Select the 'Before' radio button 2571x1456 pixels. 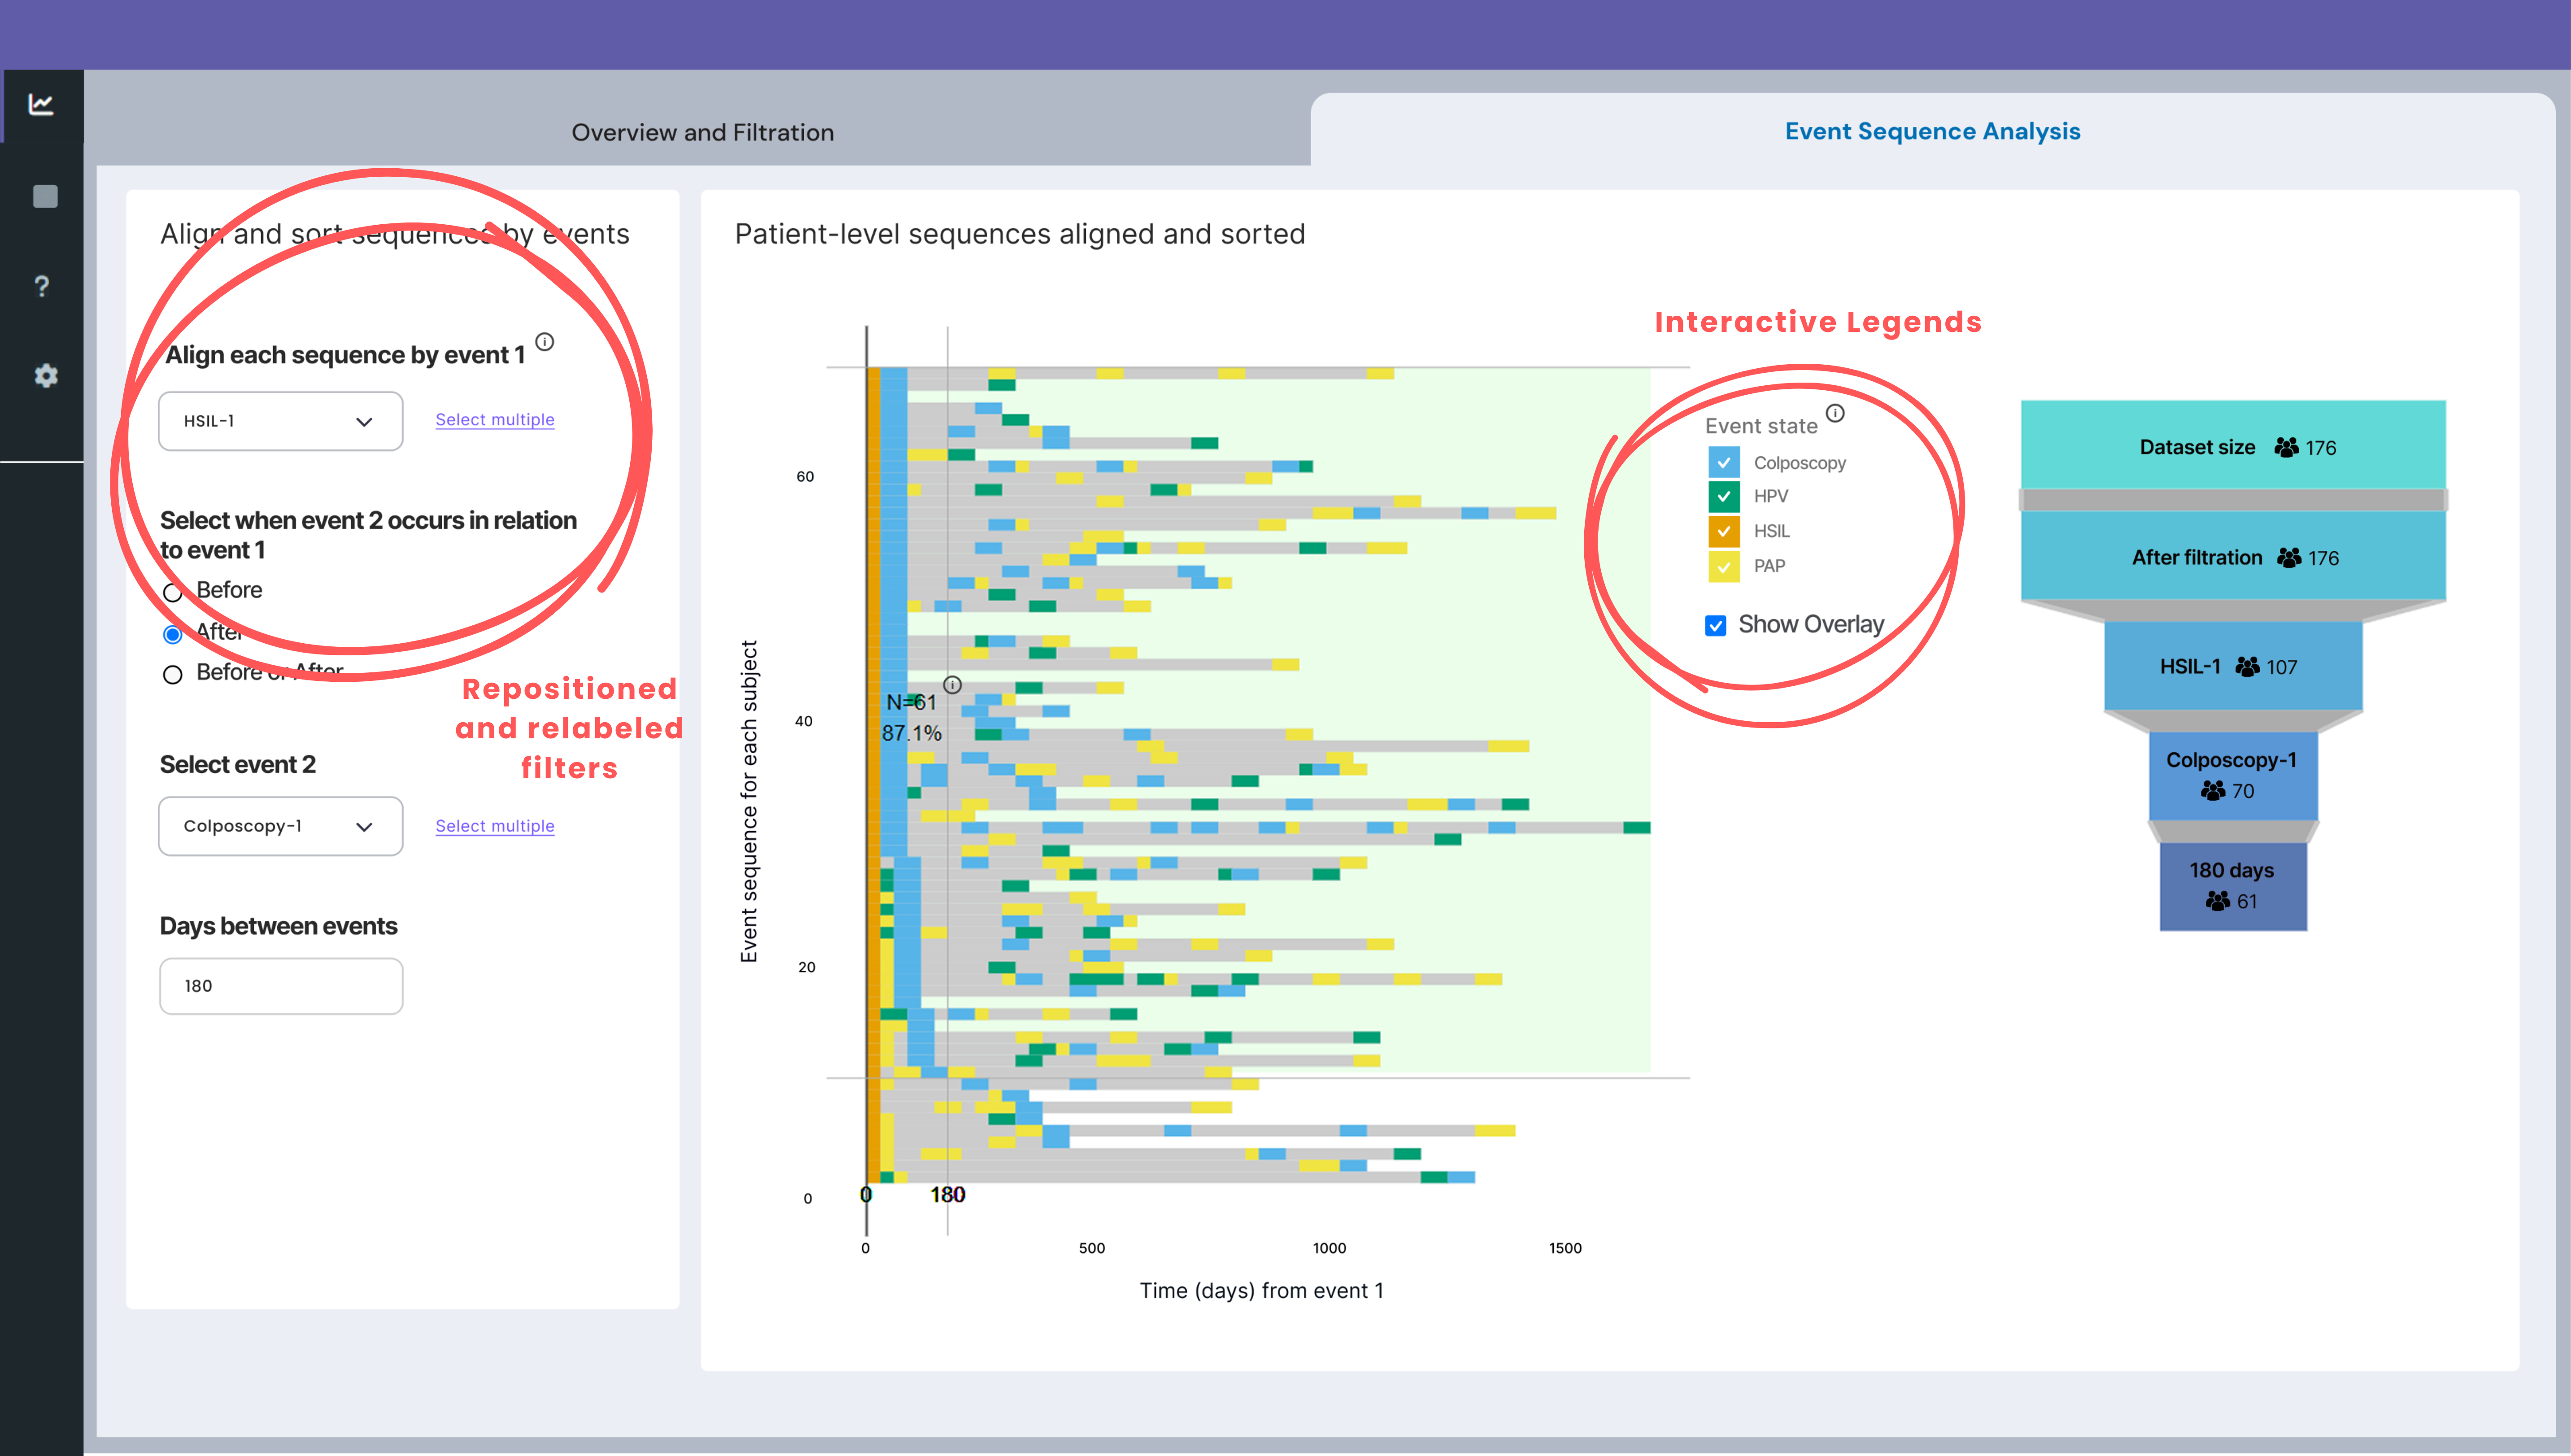(x=173, y=592)
